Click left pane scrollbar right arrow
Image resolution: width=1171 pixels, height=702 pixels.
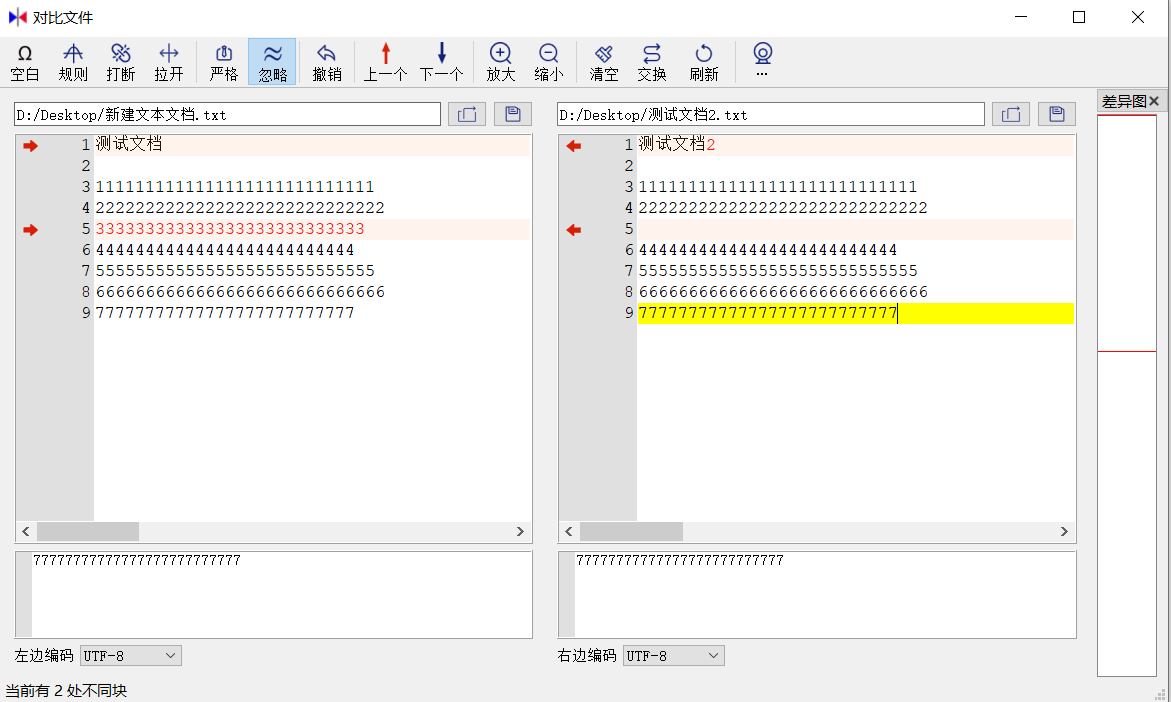pos(521,532)
